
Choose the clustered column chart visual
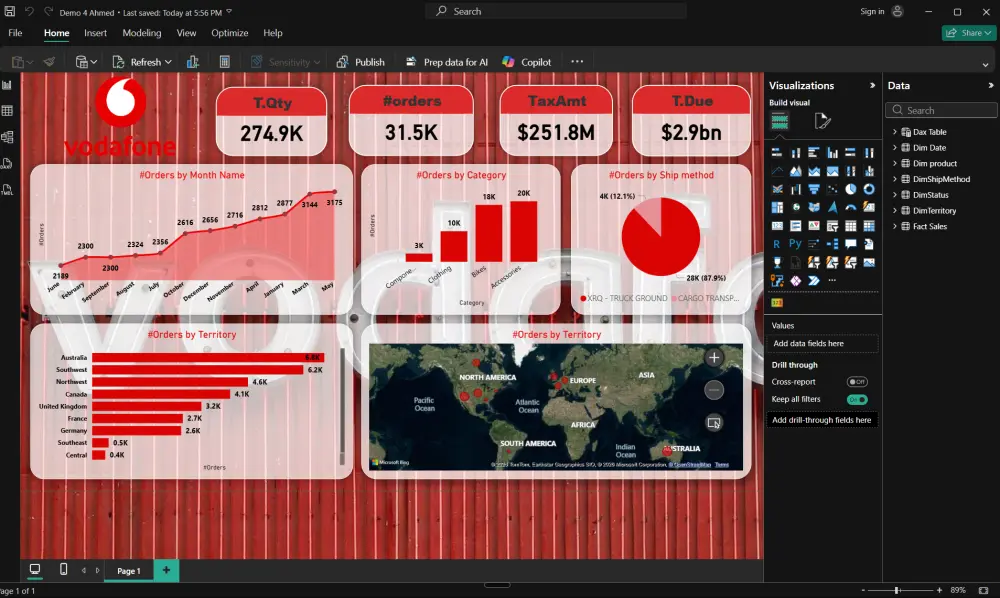[x=832, y=153]
